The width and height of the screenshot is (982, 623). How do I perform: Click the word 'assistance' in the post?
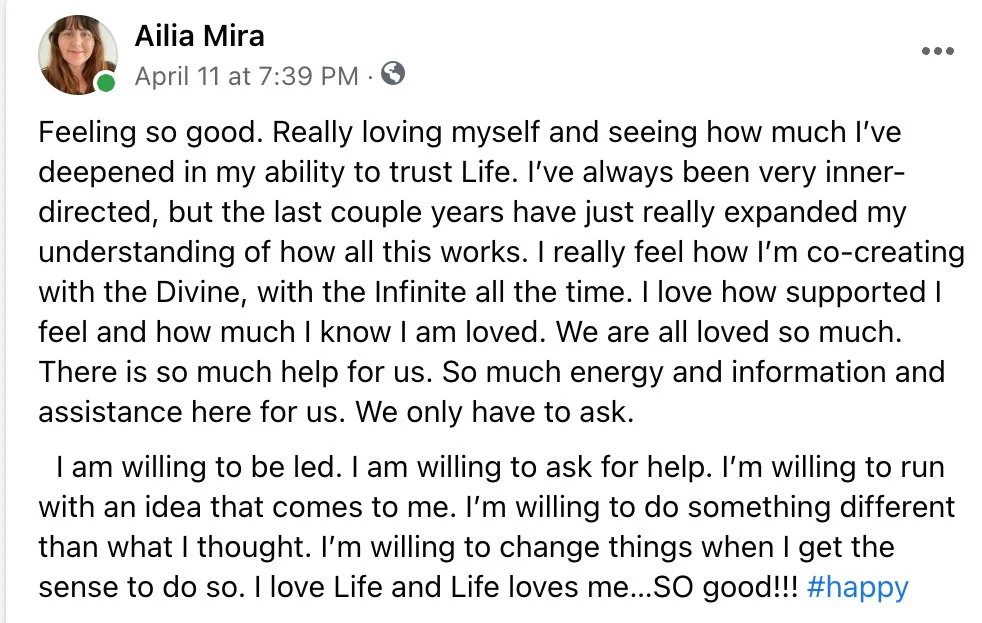point(110,413)
